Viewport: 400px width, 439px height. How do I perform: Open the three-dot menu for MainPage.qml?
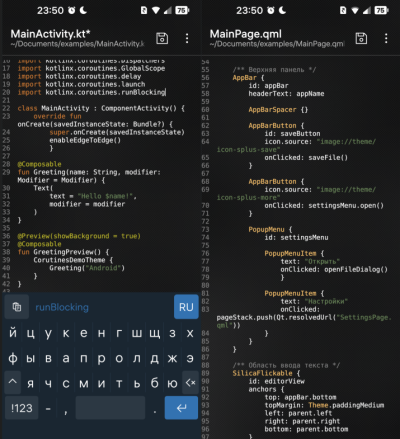tap(386, 38)
